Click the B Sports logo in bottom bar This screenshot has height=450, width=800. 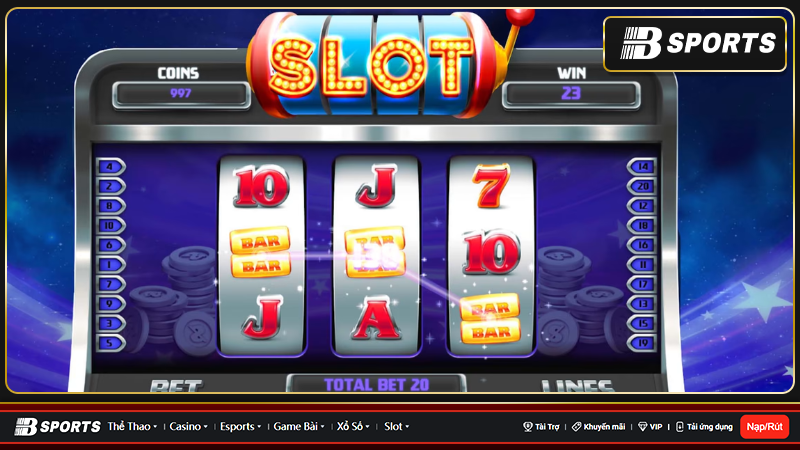[58, 427]
